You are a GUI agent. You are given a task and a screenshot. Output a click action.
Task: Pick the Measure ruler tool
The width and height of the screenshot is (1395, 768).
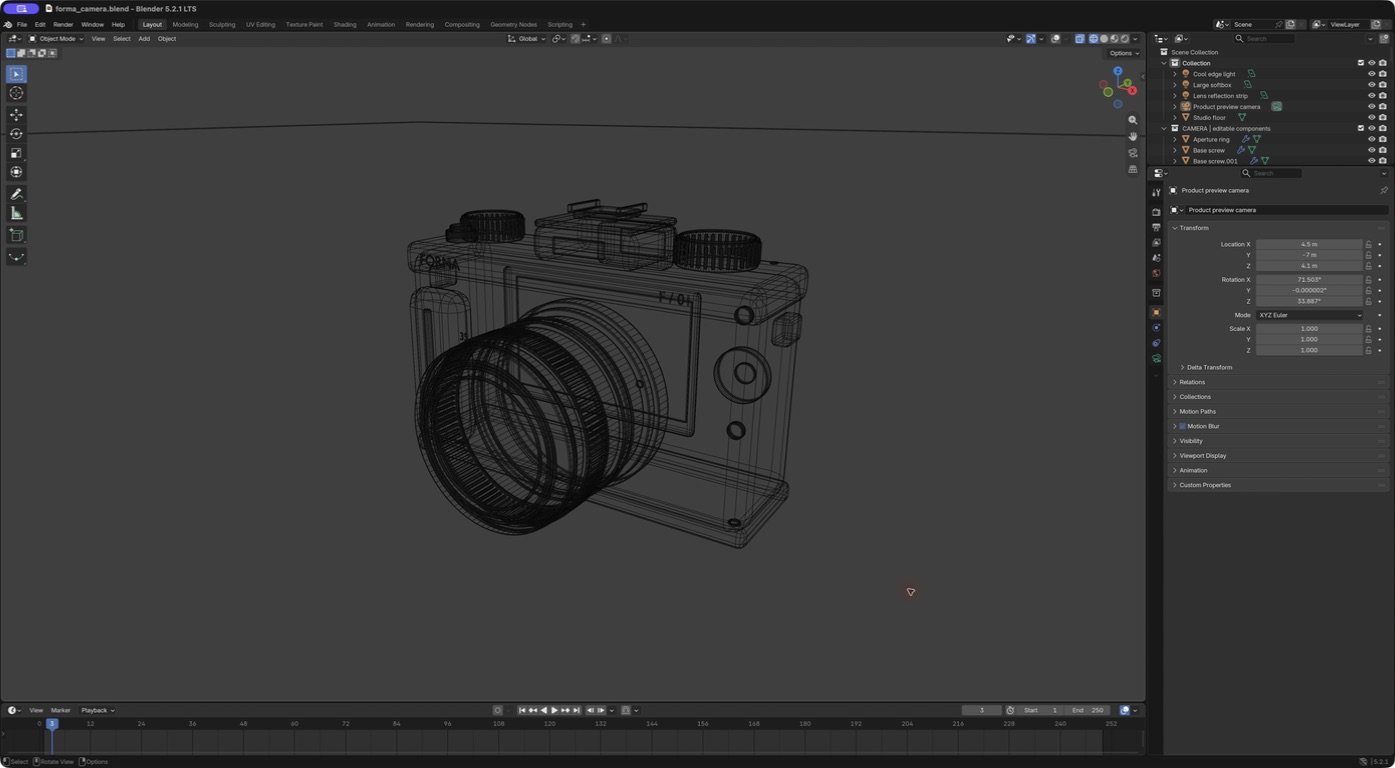point(16,213)
